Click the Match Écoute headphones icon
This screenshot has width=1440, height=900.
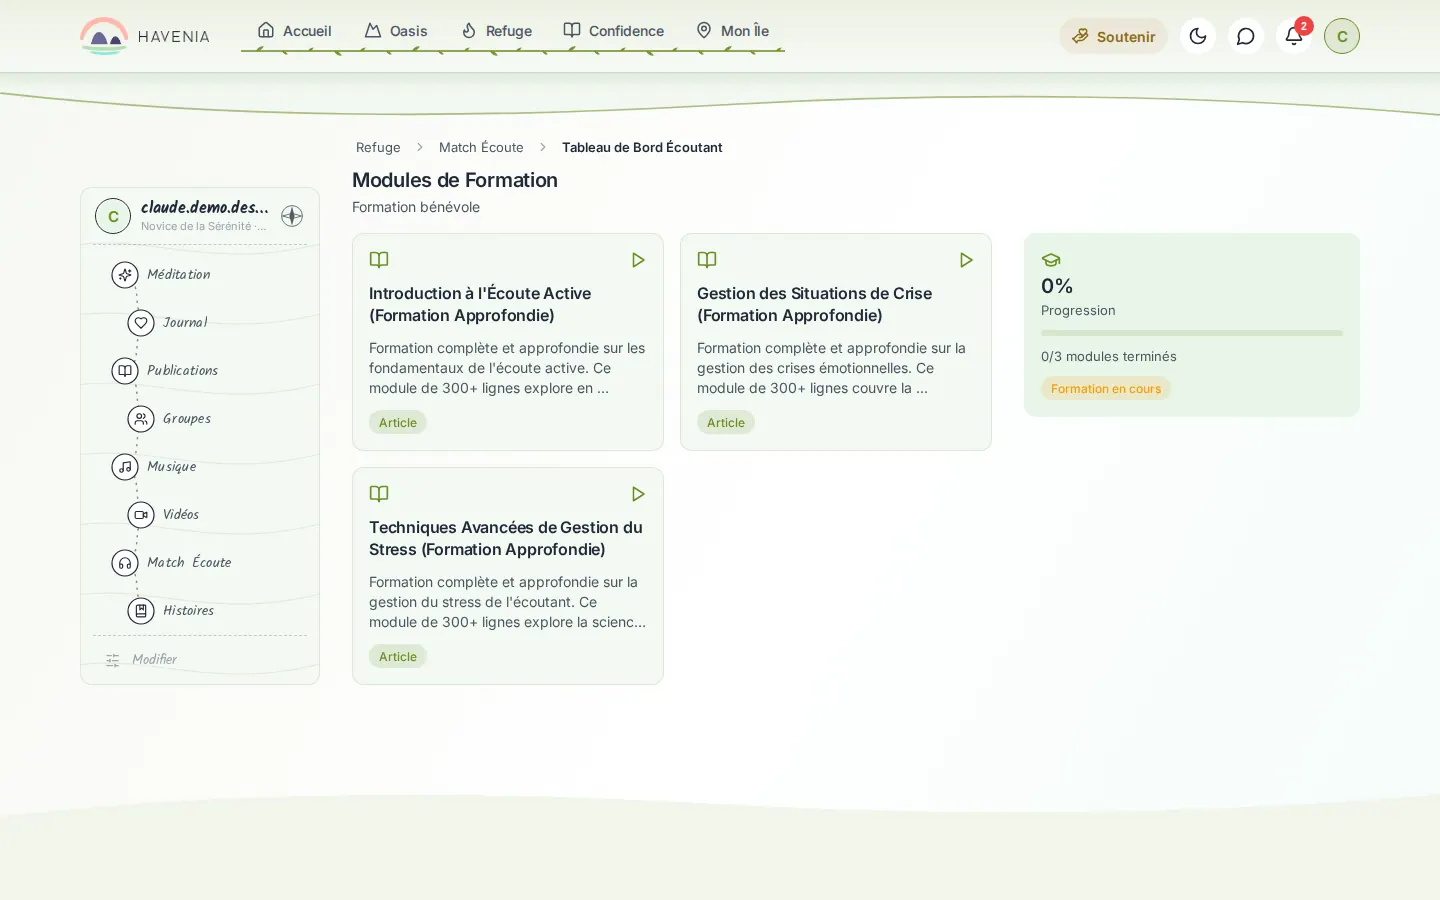pos(125,562)
